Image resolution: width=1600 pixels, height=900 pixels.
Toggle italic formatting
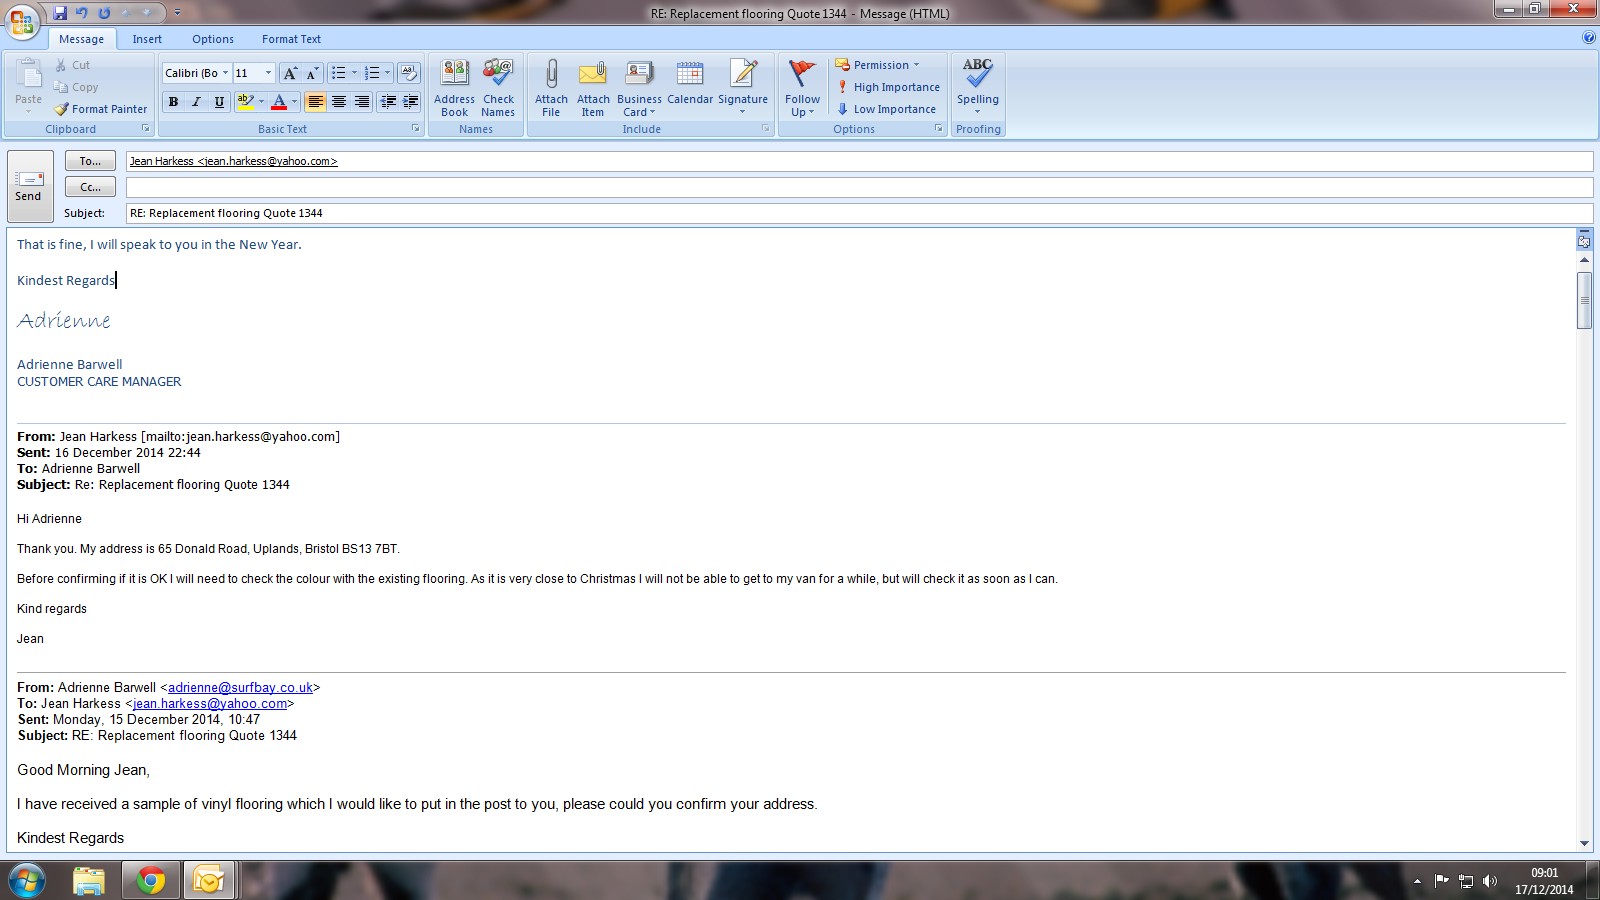[x=196, y=102]
